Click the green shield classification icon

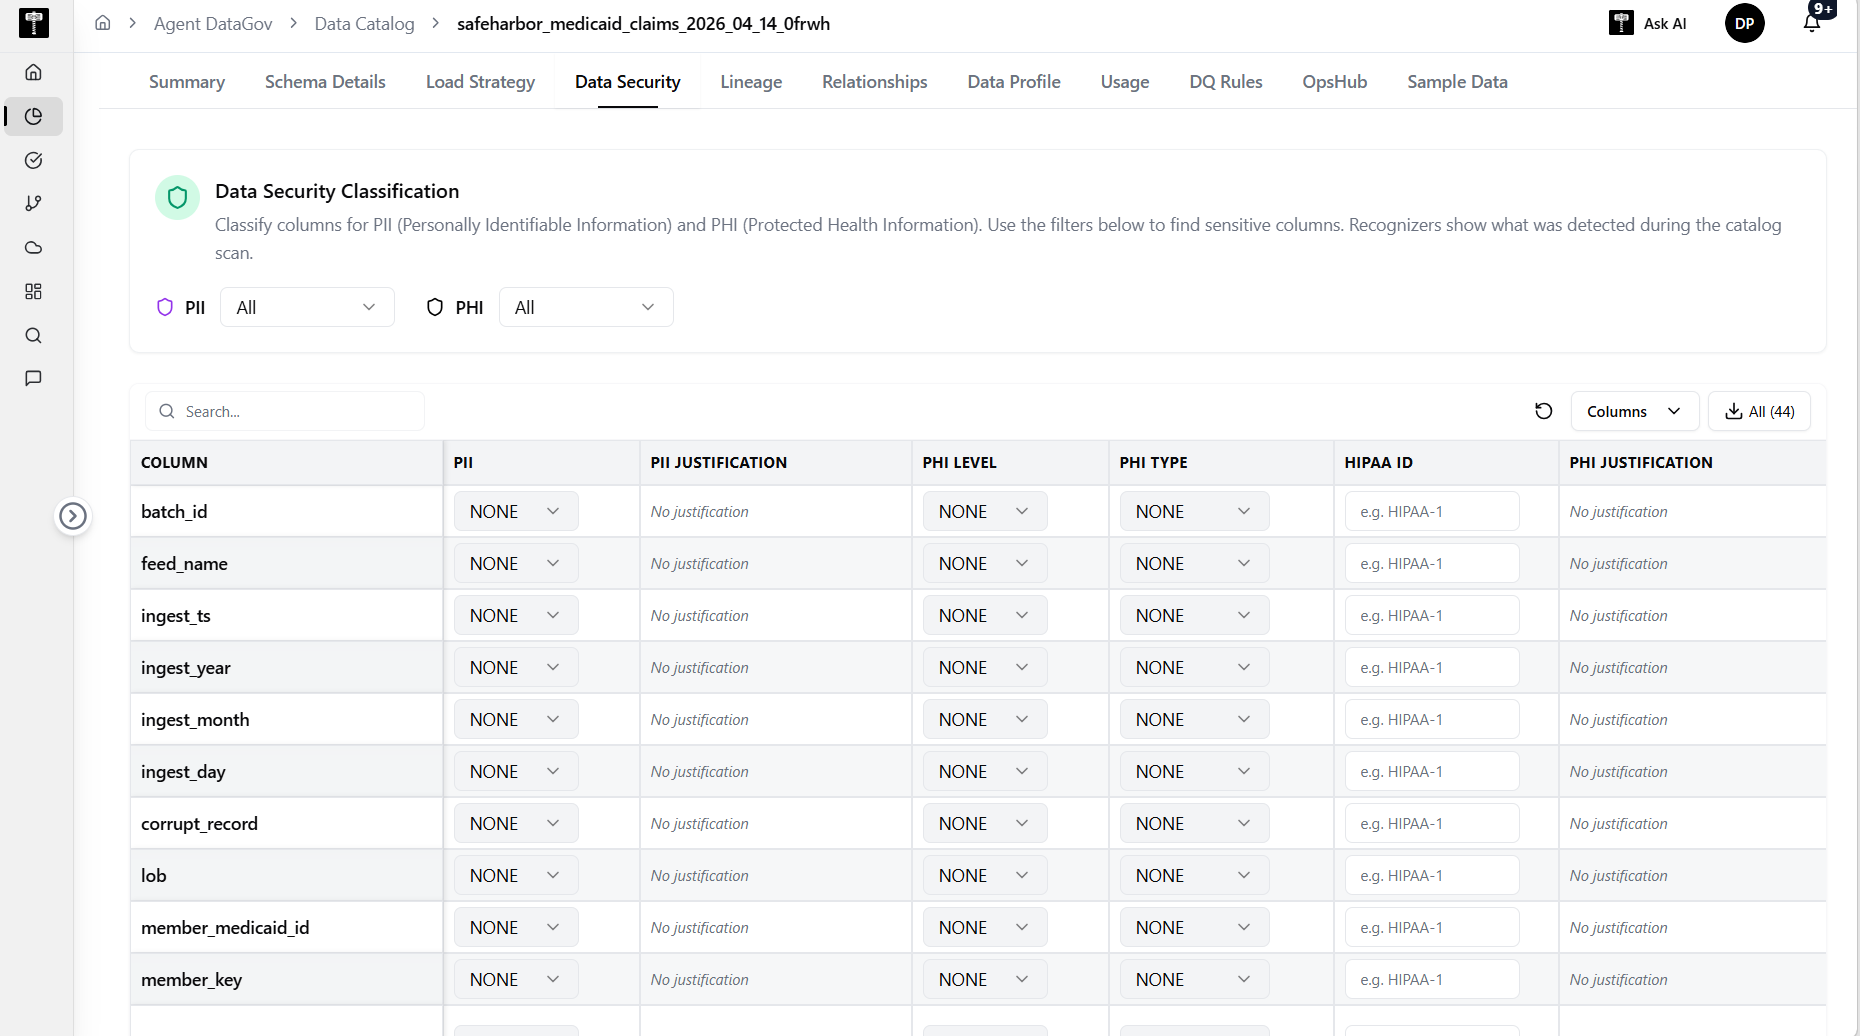(x=177, y=197)
